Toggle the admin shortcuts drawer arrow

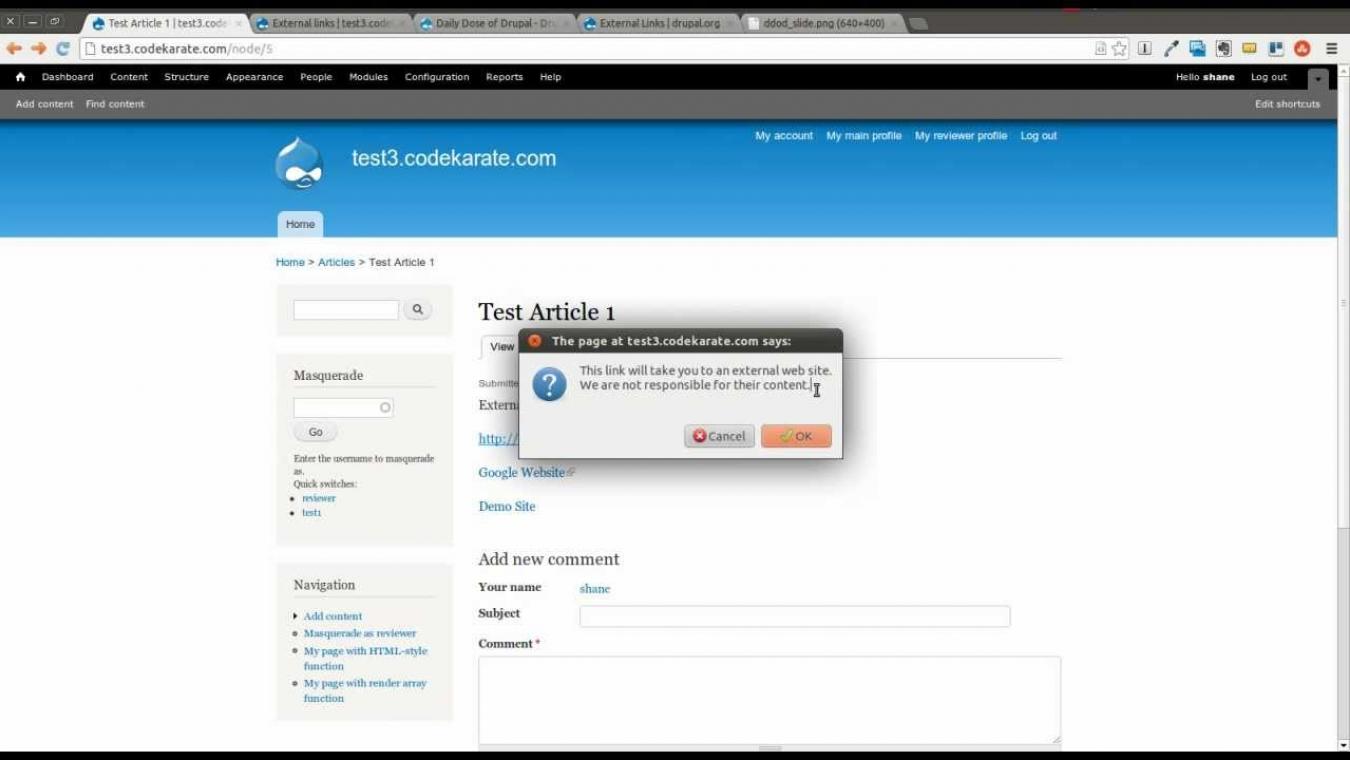click(x=1318, y=78)
